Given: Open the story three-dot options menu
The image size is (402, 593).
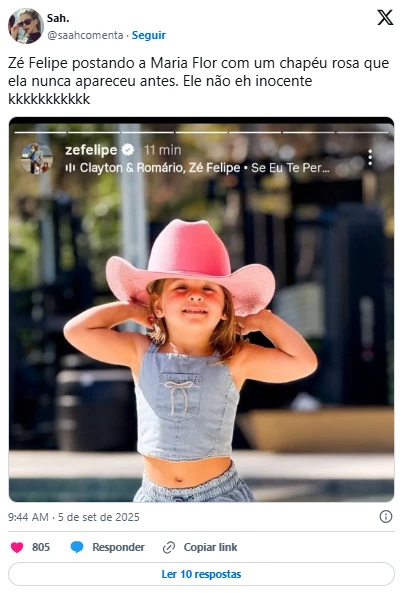Looking at the screenshot, I should (370, 157).
